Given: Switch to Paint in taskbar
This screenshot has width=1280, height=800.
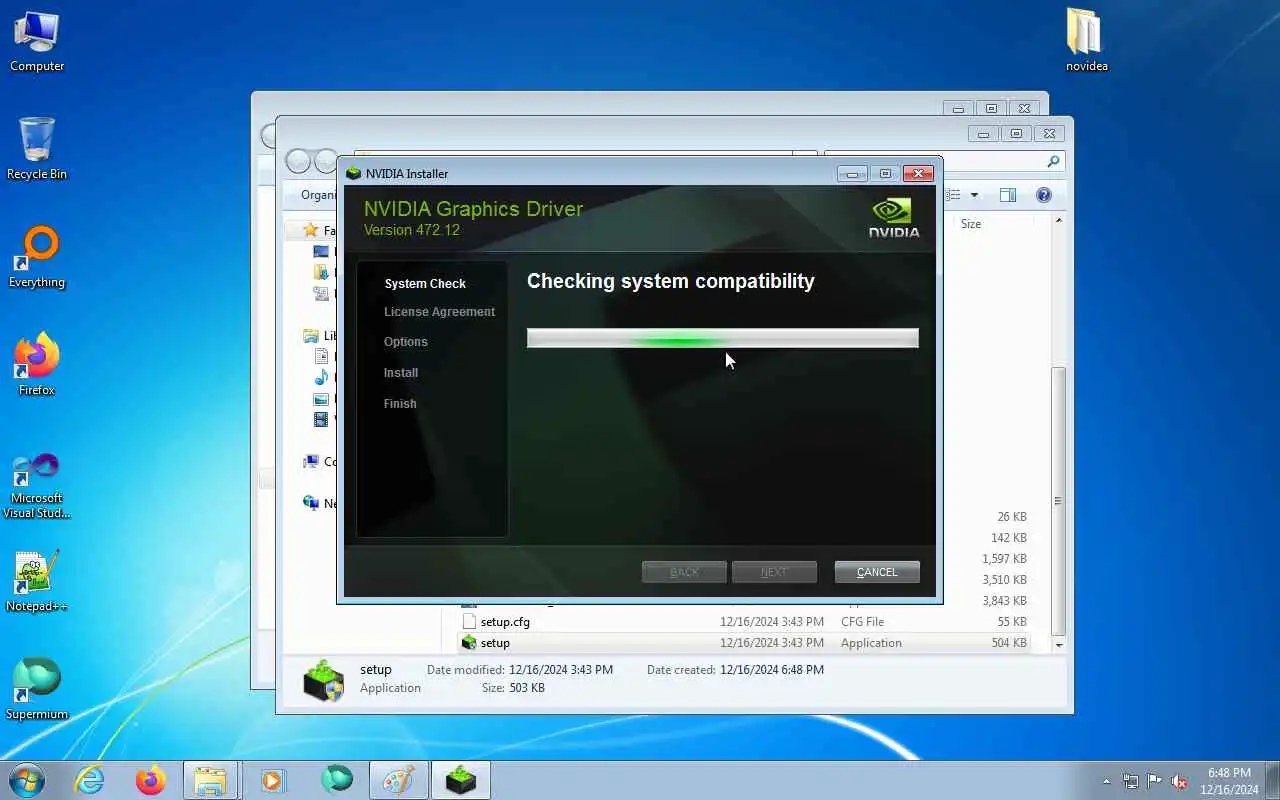Looking at the screenshot, I should pyautogui.click(x=399, y=780).
